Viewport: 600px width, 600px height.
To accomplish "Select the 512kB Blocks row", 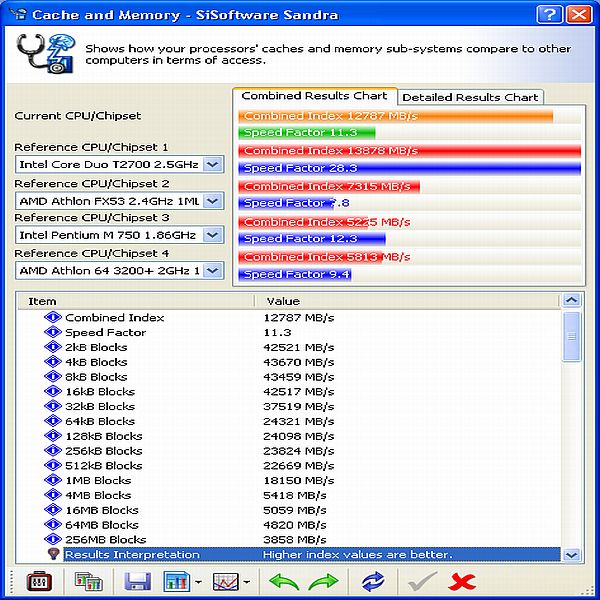I will pyautogui.click(x=289, y=465).
